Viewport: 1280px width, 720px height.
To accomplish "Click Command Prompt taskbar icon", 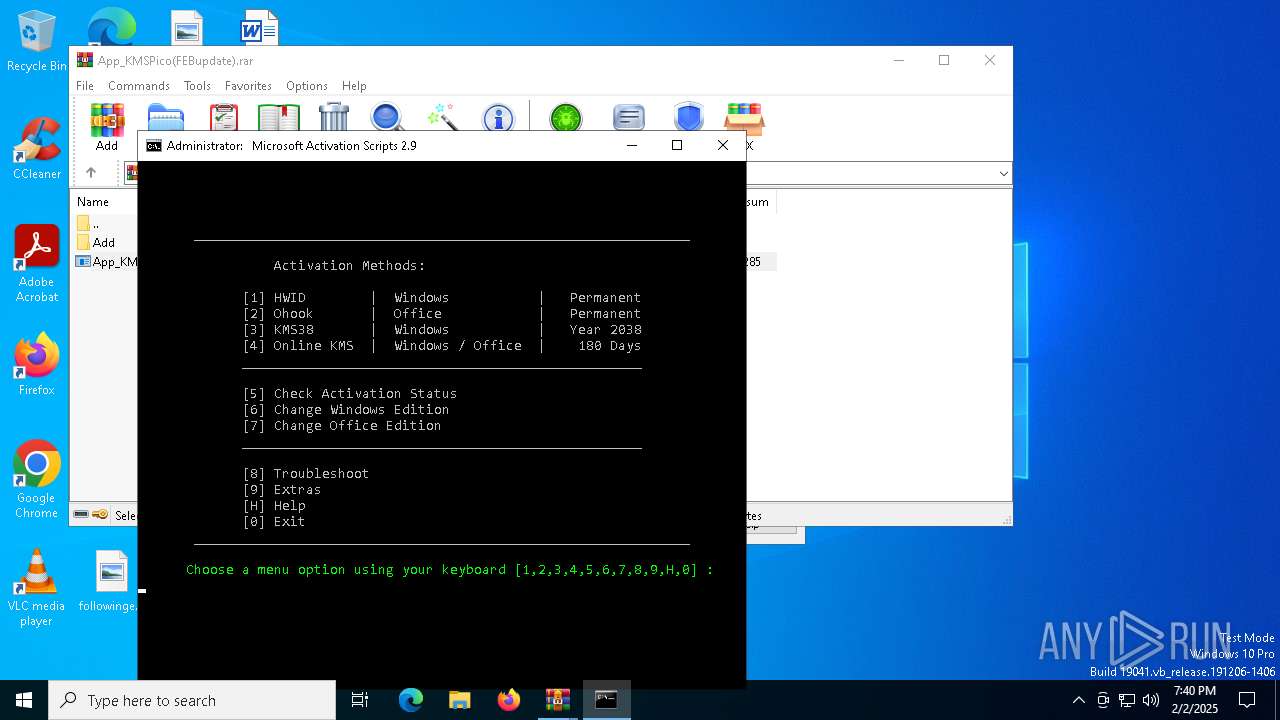I will 606,700.
